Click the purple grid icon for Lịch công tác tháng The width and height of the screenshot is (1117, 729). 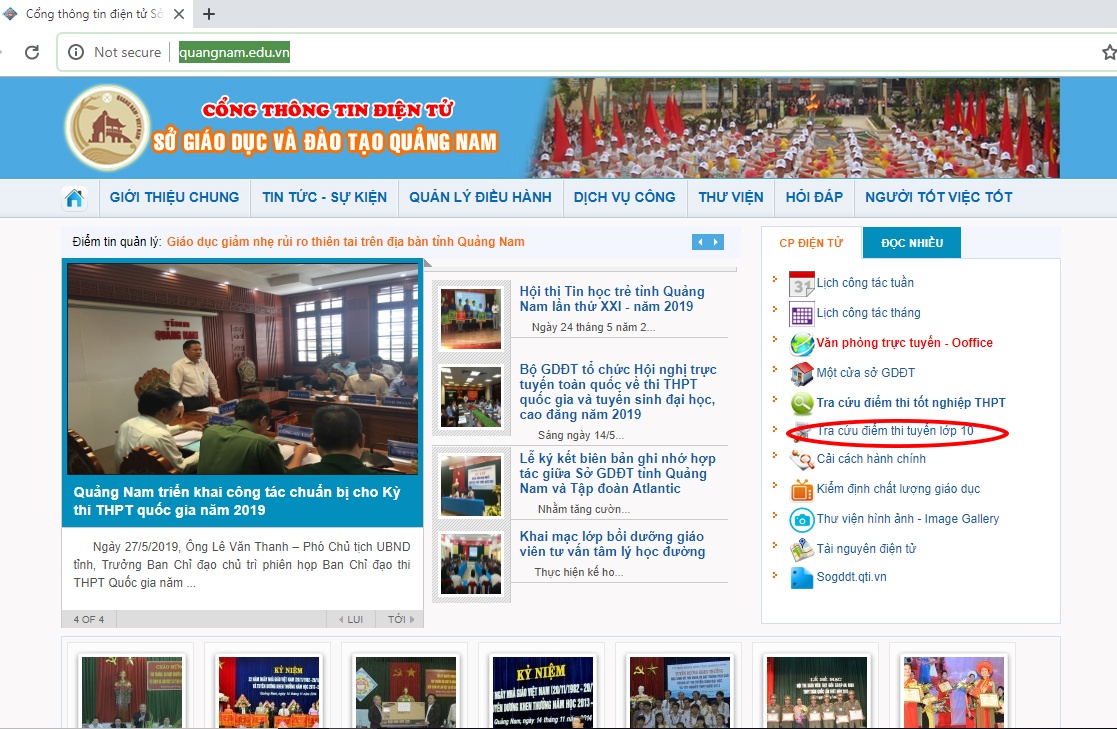(802, 314)
